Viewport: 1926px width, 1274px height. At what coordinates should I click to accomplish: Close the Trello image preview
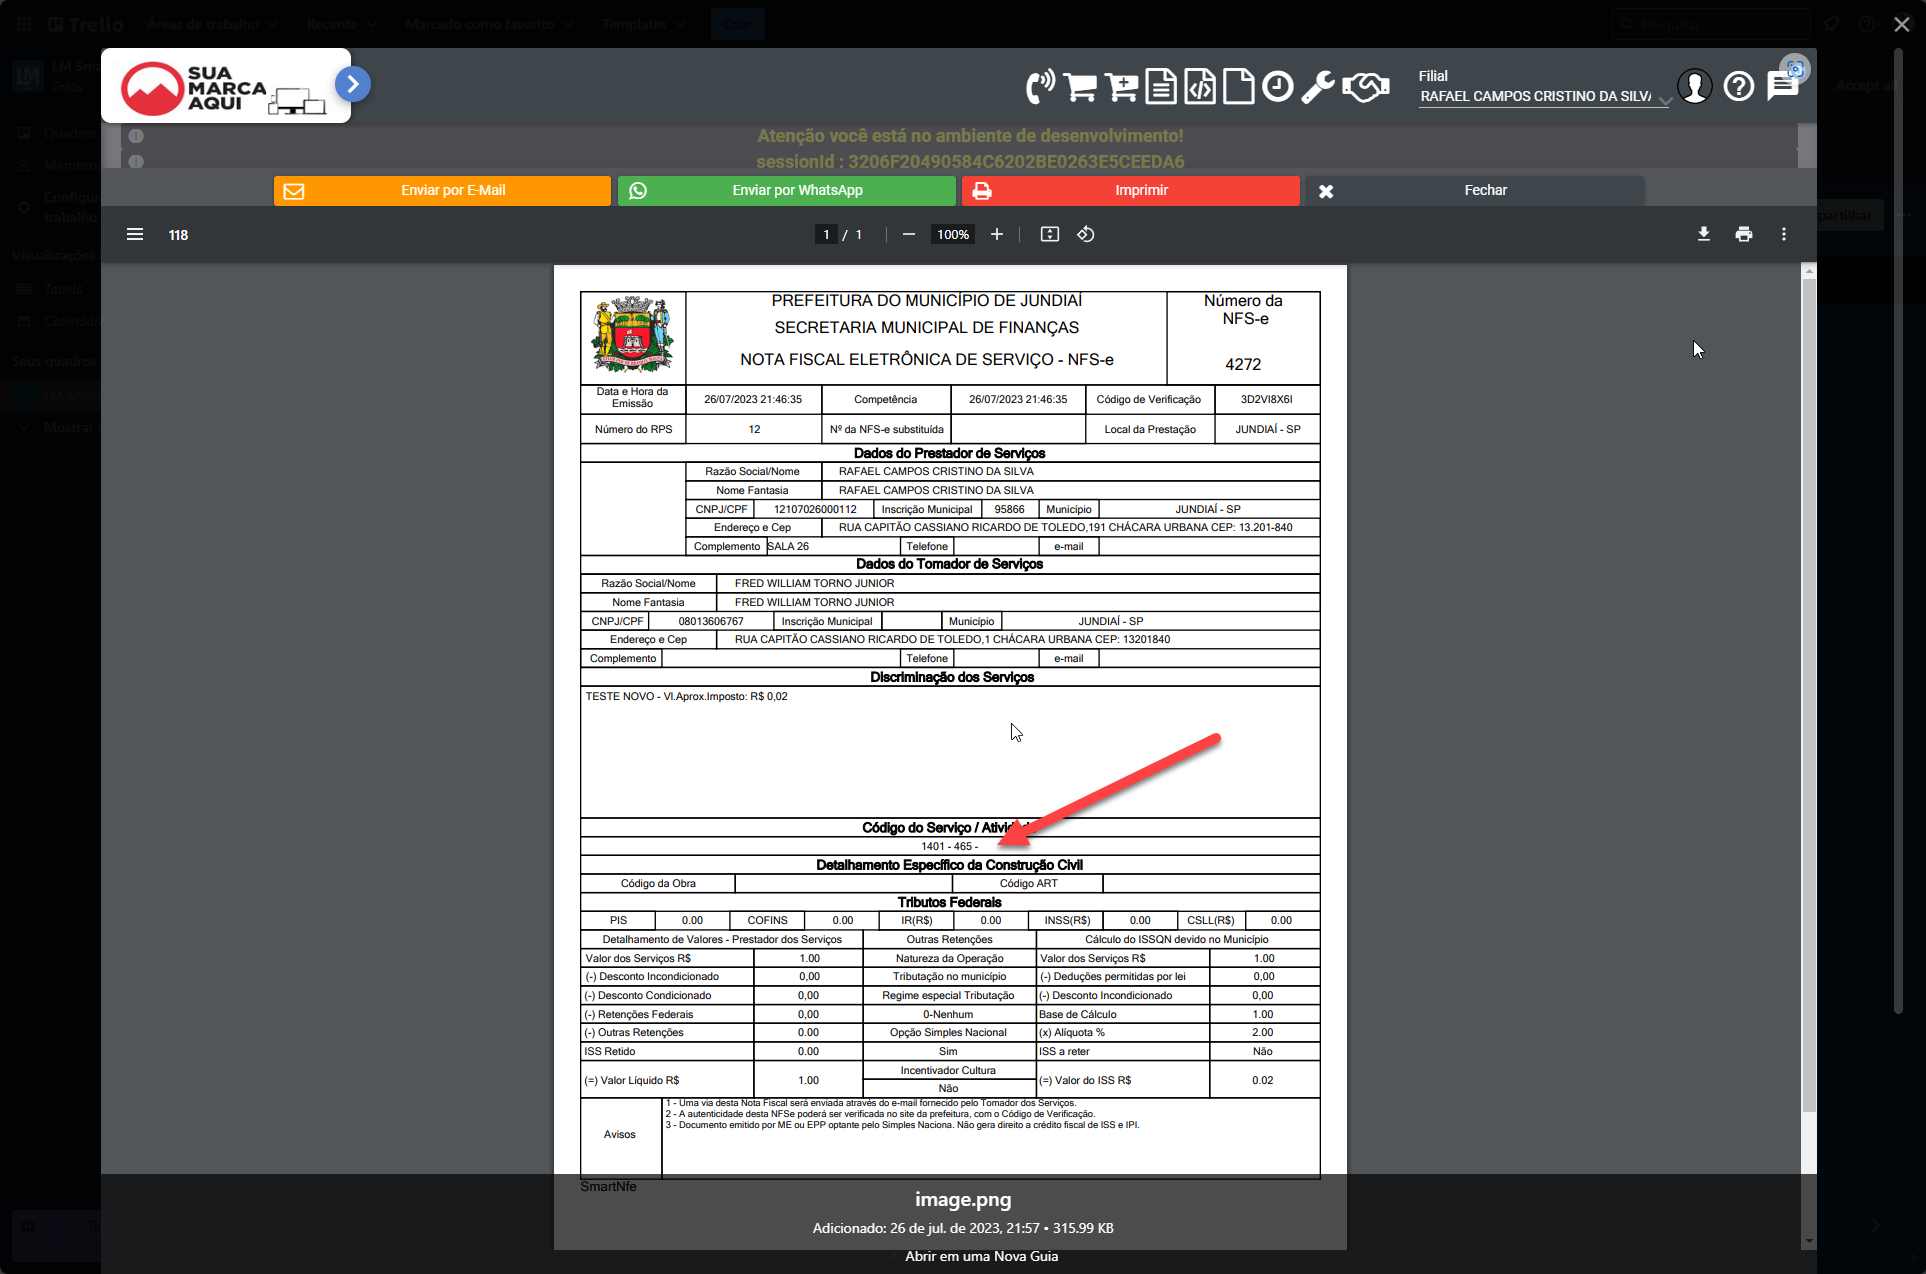[1902, 24]
